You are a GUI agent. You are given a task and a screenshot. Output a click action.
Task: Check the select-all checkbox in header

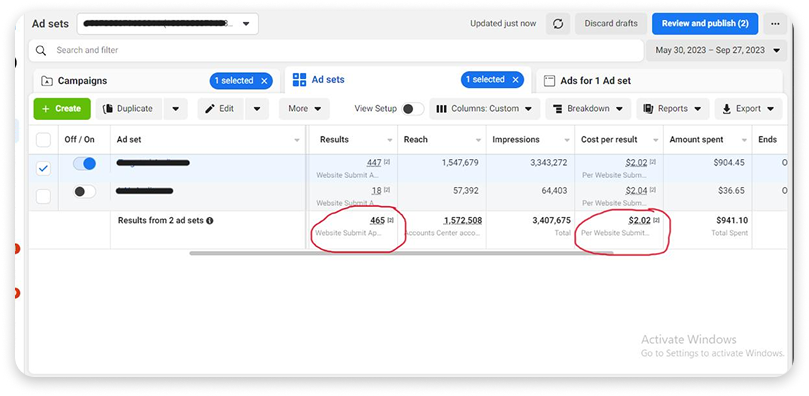tap(43, 140)
